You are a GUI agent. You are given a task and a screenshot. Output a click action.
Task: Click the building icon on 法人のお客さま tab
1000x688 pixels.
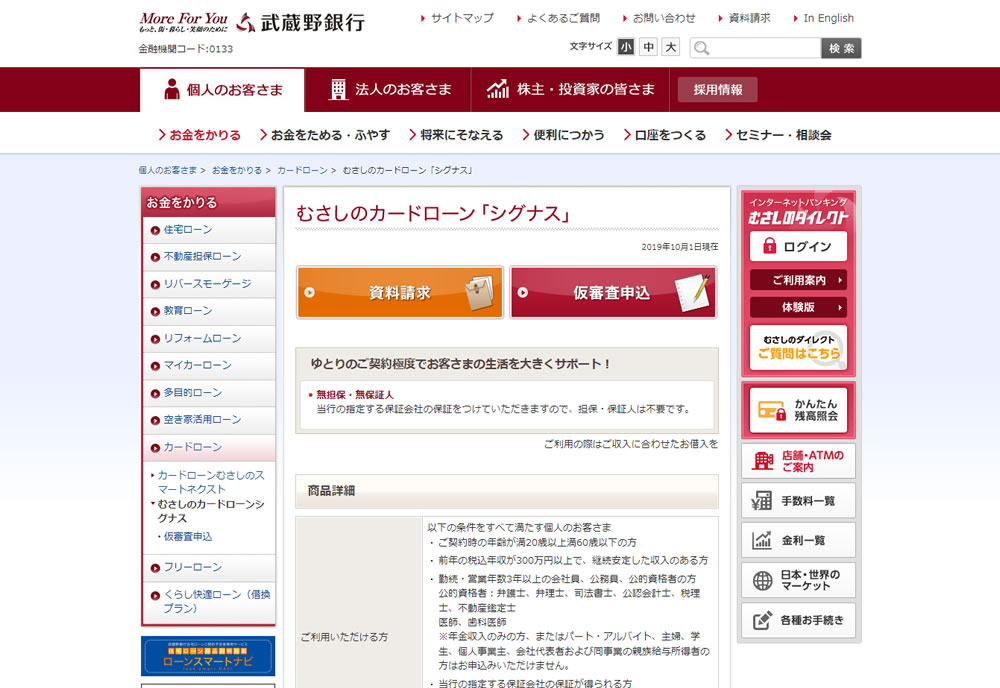coord(338,89)
